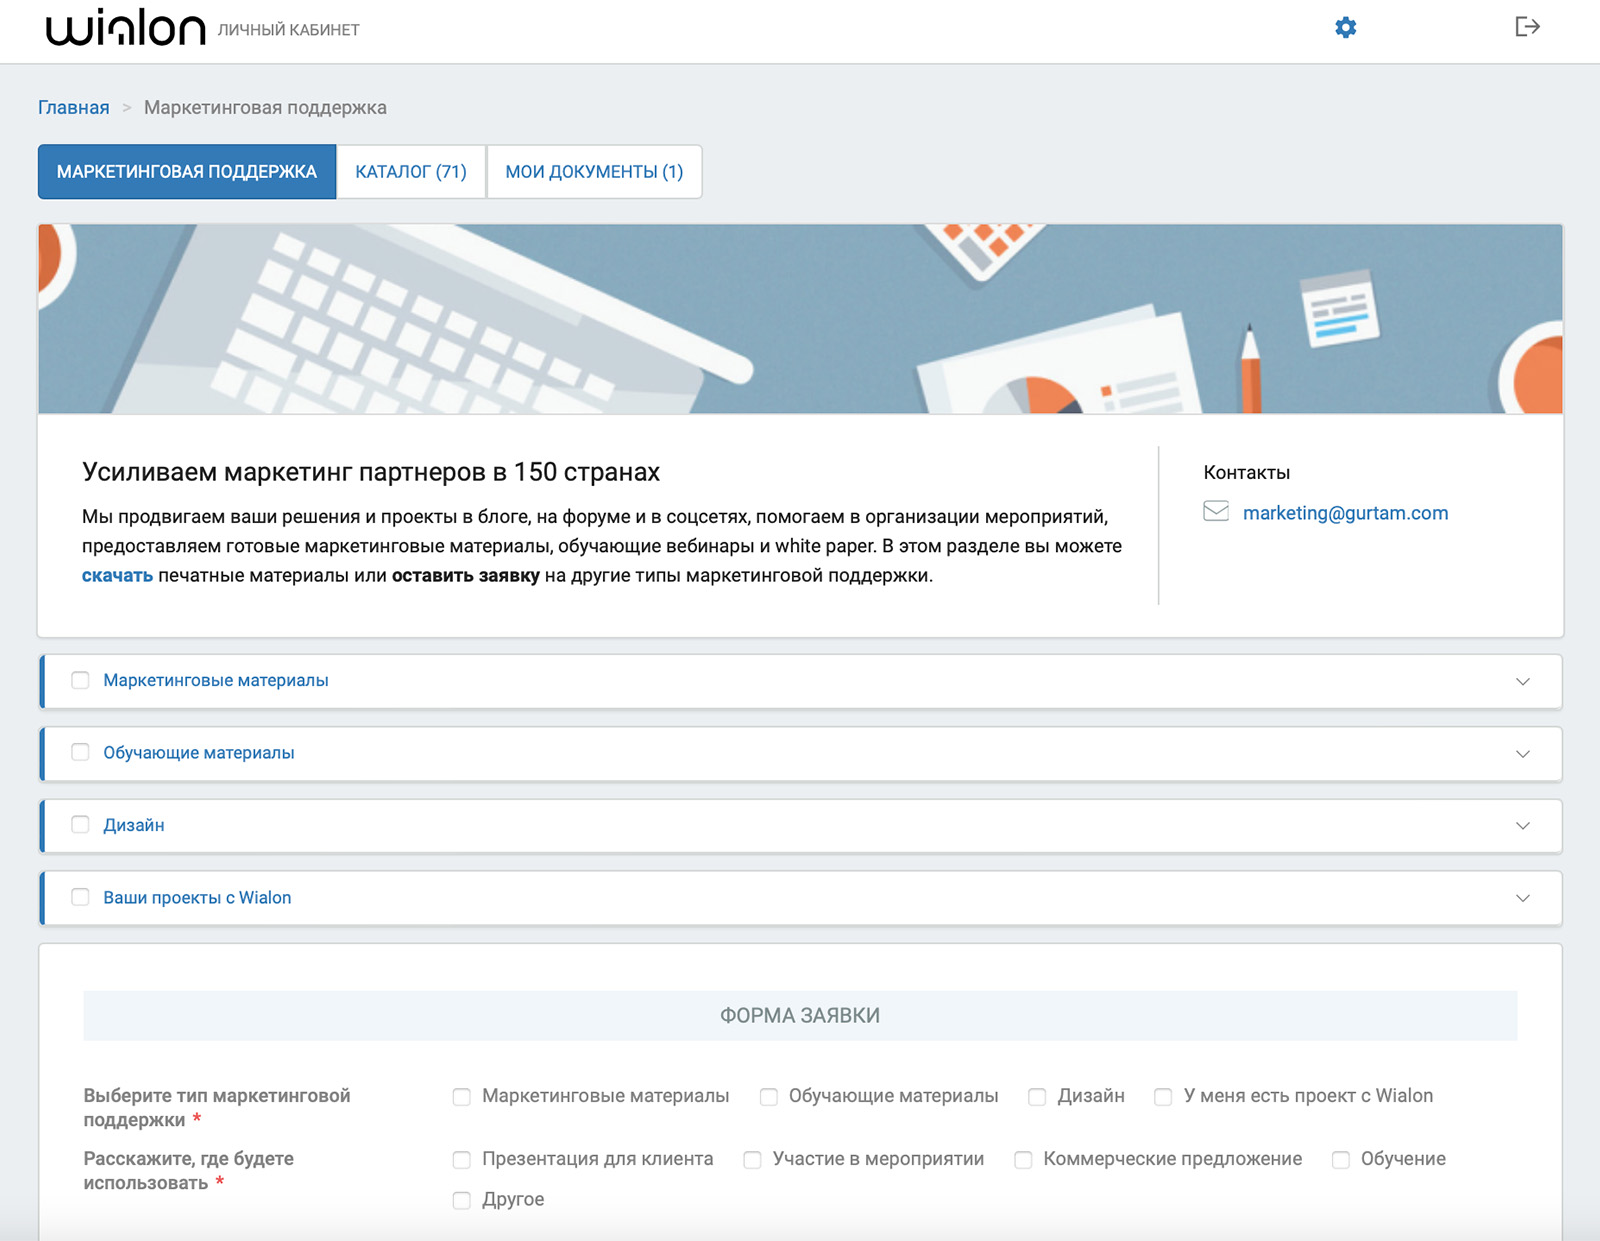1600x1241 pixels.
Task: Go to the Главная breadcrumb link
Action: click(x=74, y=107)
